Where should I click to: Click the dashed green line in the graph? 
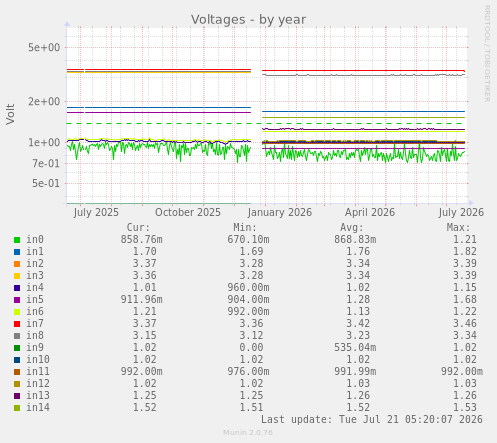tap(266, 124)
